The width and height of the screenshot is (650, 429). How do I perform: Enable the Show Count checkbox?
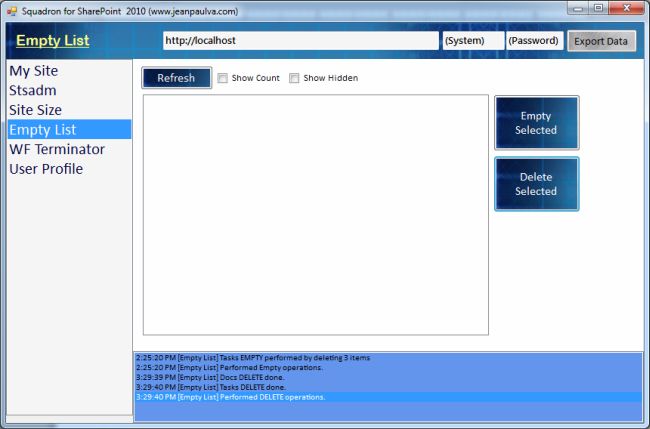click(x=223, y=78)
